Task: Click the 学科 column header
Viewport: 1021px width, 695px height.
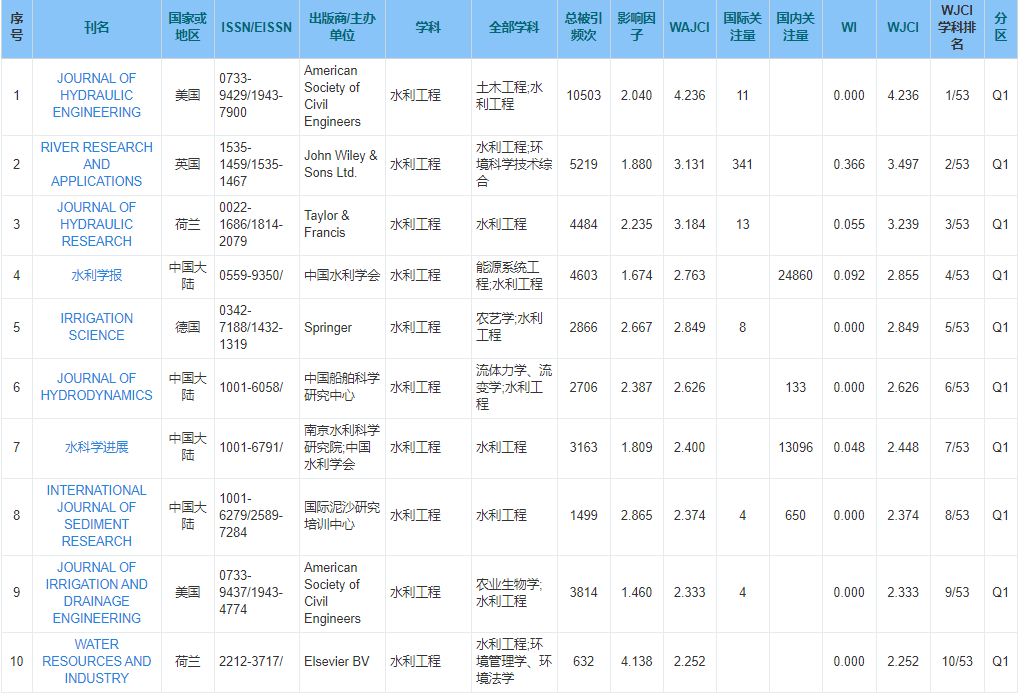Action: [428, 27]
